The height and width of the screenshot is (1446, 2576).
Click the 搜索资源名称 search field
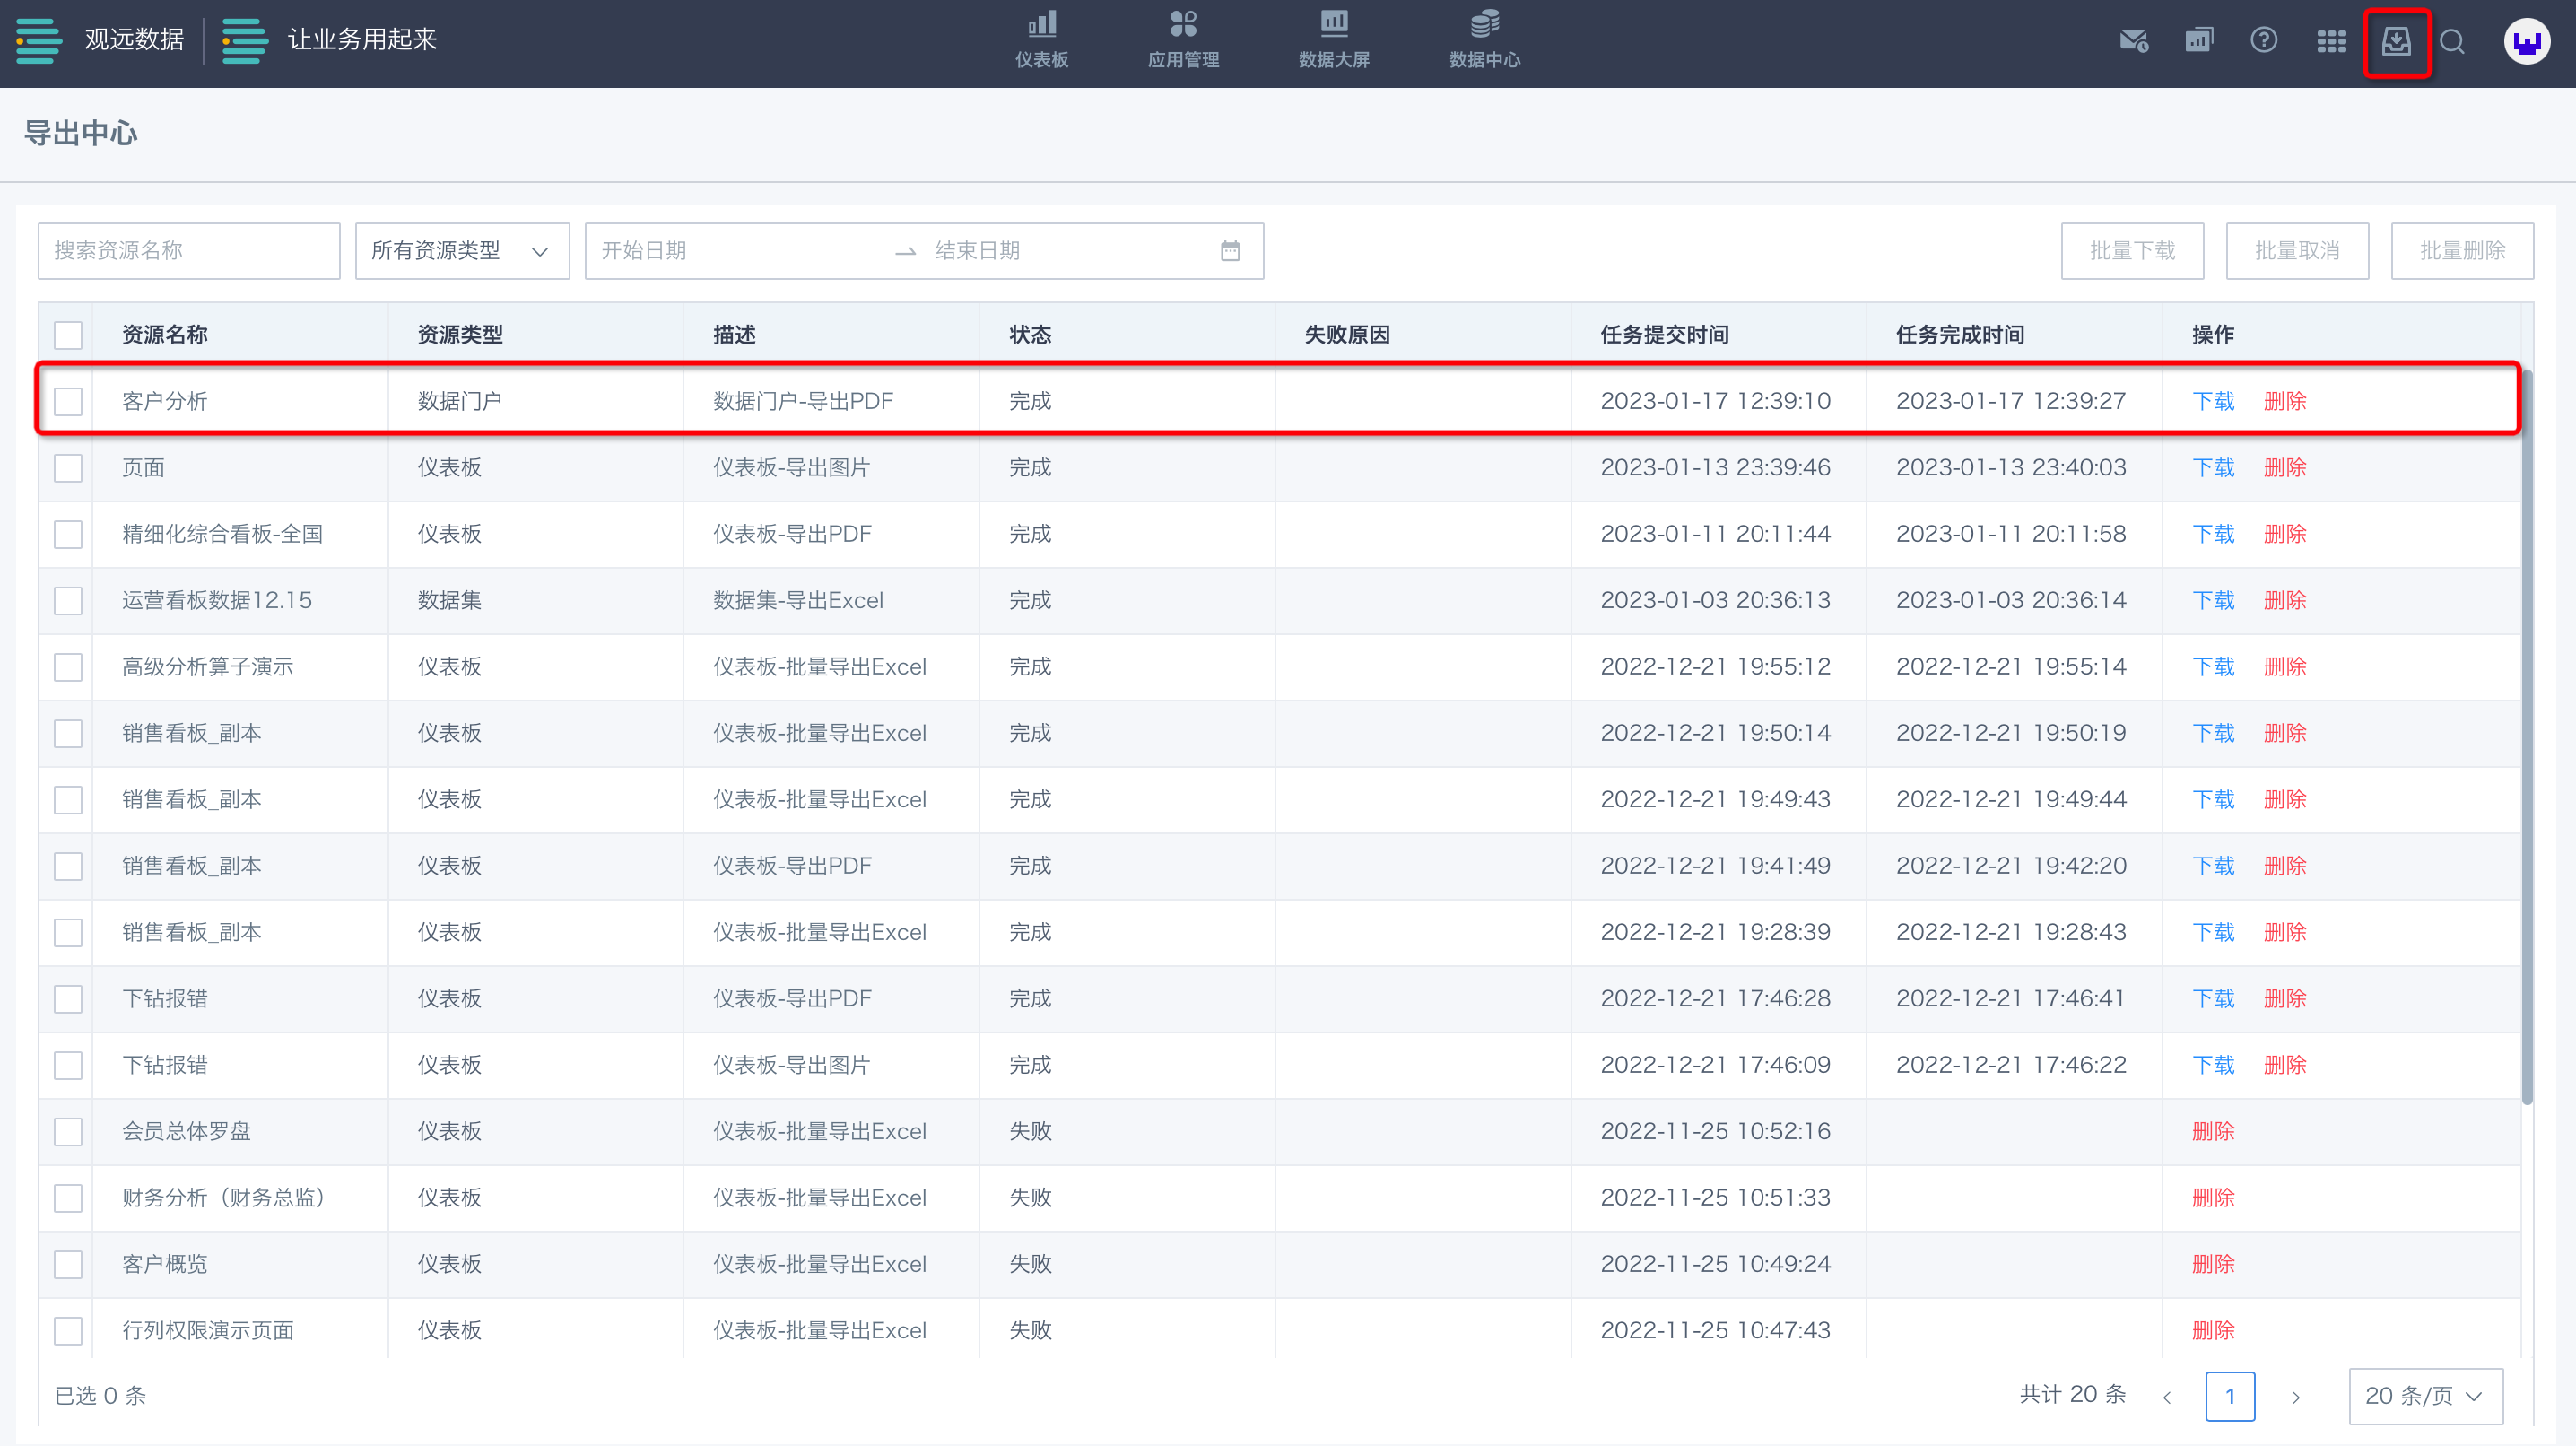pyautogui.click(x=189, y=251)
